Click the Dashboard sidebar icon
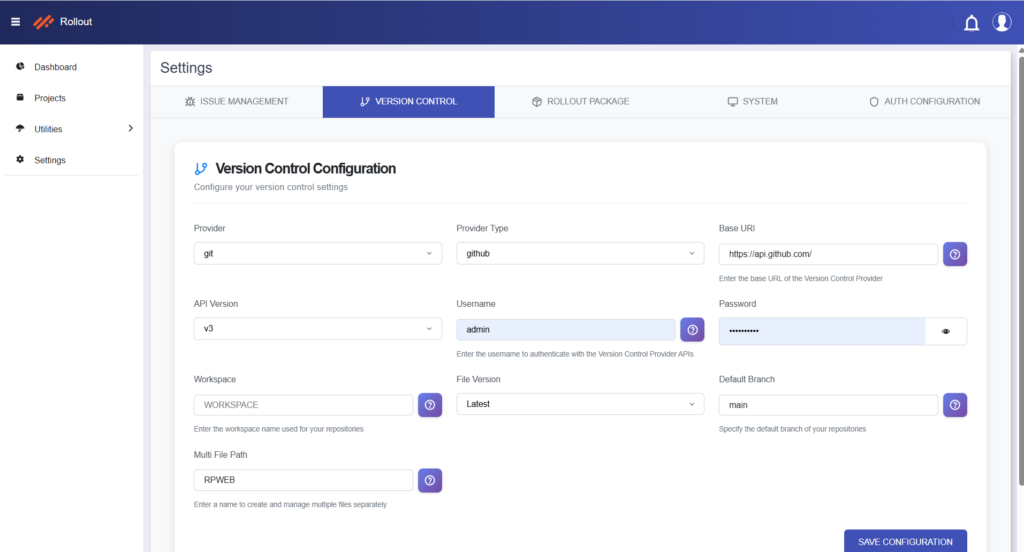This screenshot has width=1024, height=552. tap(20, 66)
